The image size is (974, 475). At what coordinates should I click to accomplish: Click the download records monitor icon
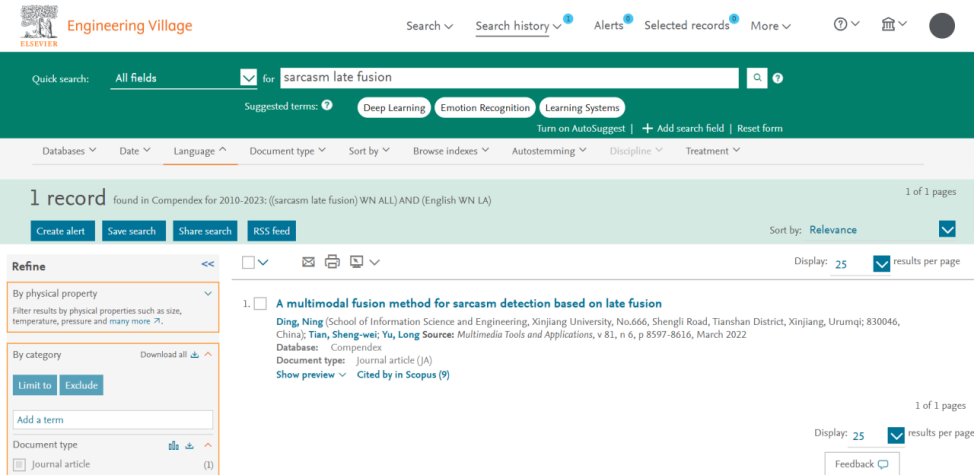pyautogui.click(x=357, y=262)
